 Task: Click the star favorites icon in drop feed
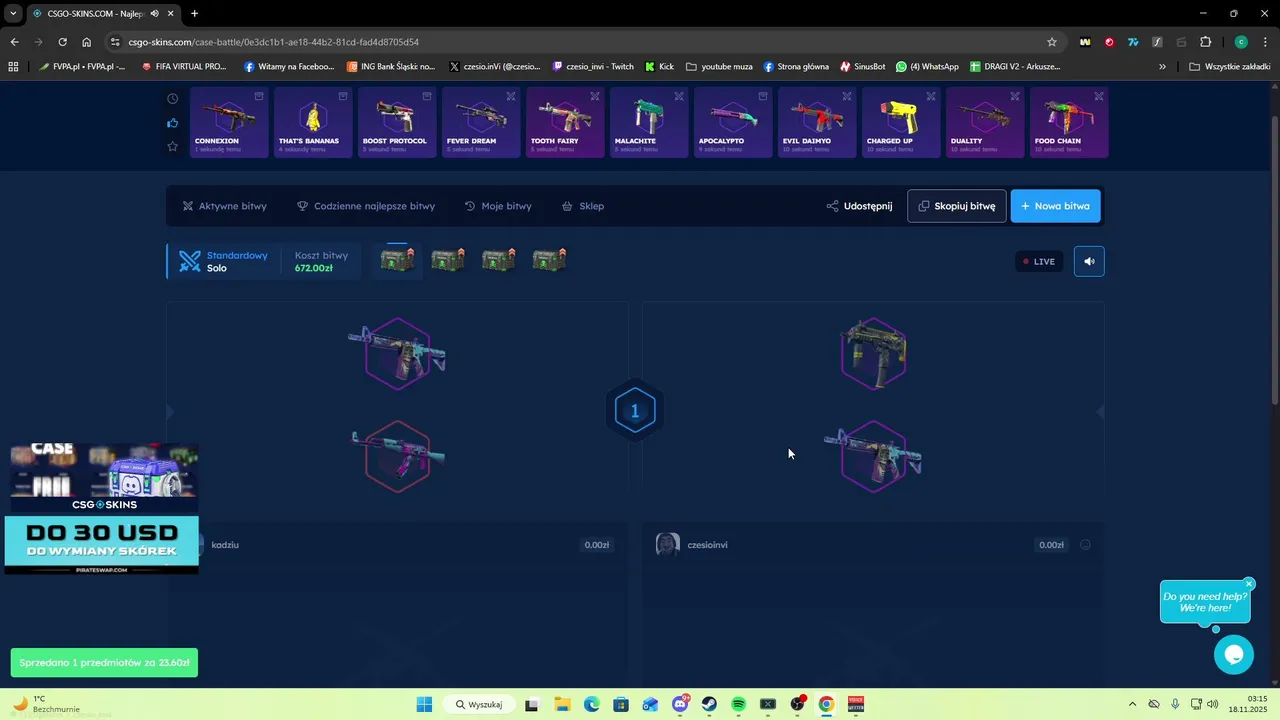coord(172,146)
